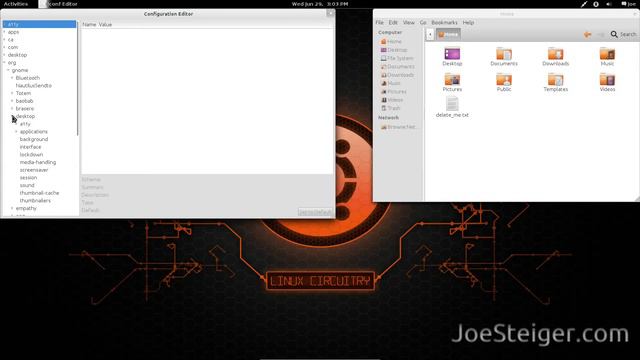Expand the top-level desktop tree node
Image resolution: width=640 pixels, height=360 pixels.
click(x=4, y=55)
